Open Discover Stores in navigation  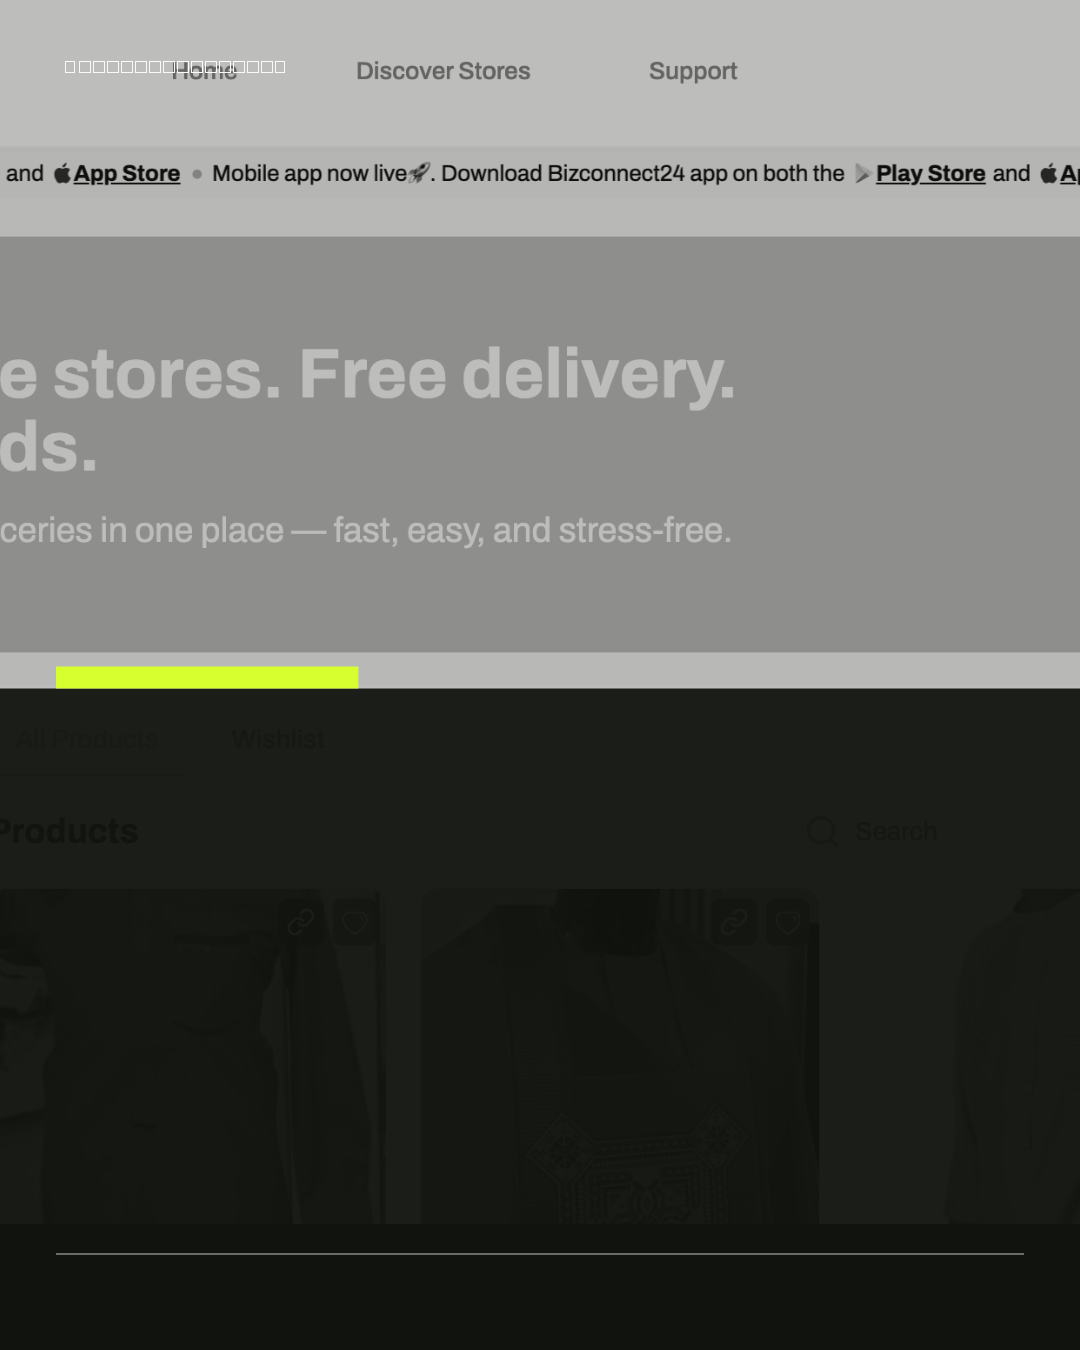pos(443,71)
